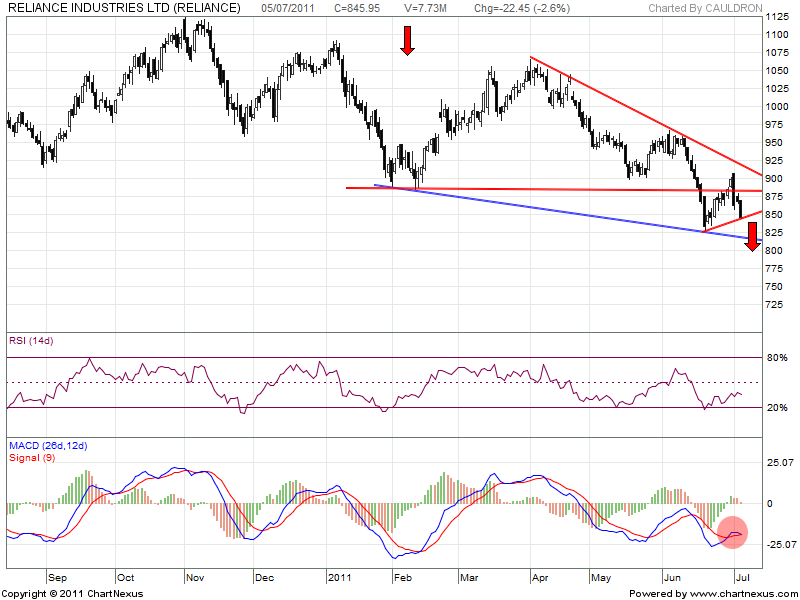Viewport: 800px width, 600px height.
Task: Click the RELIANCE INDUSTRIES LTD chart title
Action: [x=123, y=8]
